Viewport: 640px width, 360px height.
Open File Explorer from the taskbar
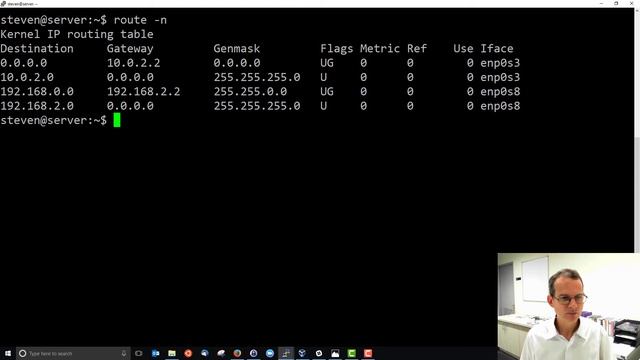point(172,353)
